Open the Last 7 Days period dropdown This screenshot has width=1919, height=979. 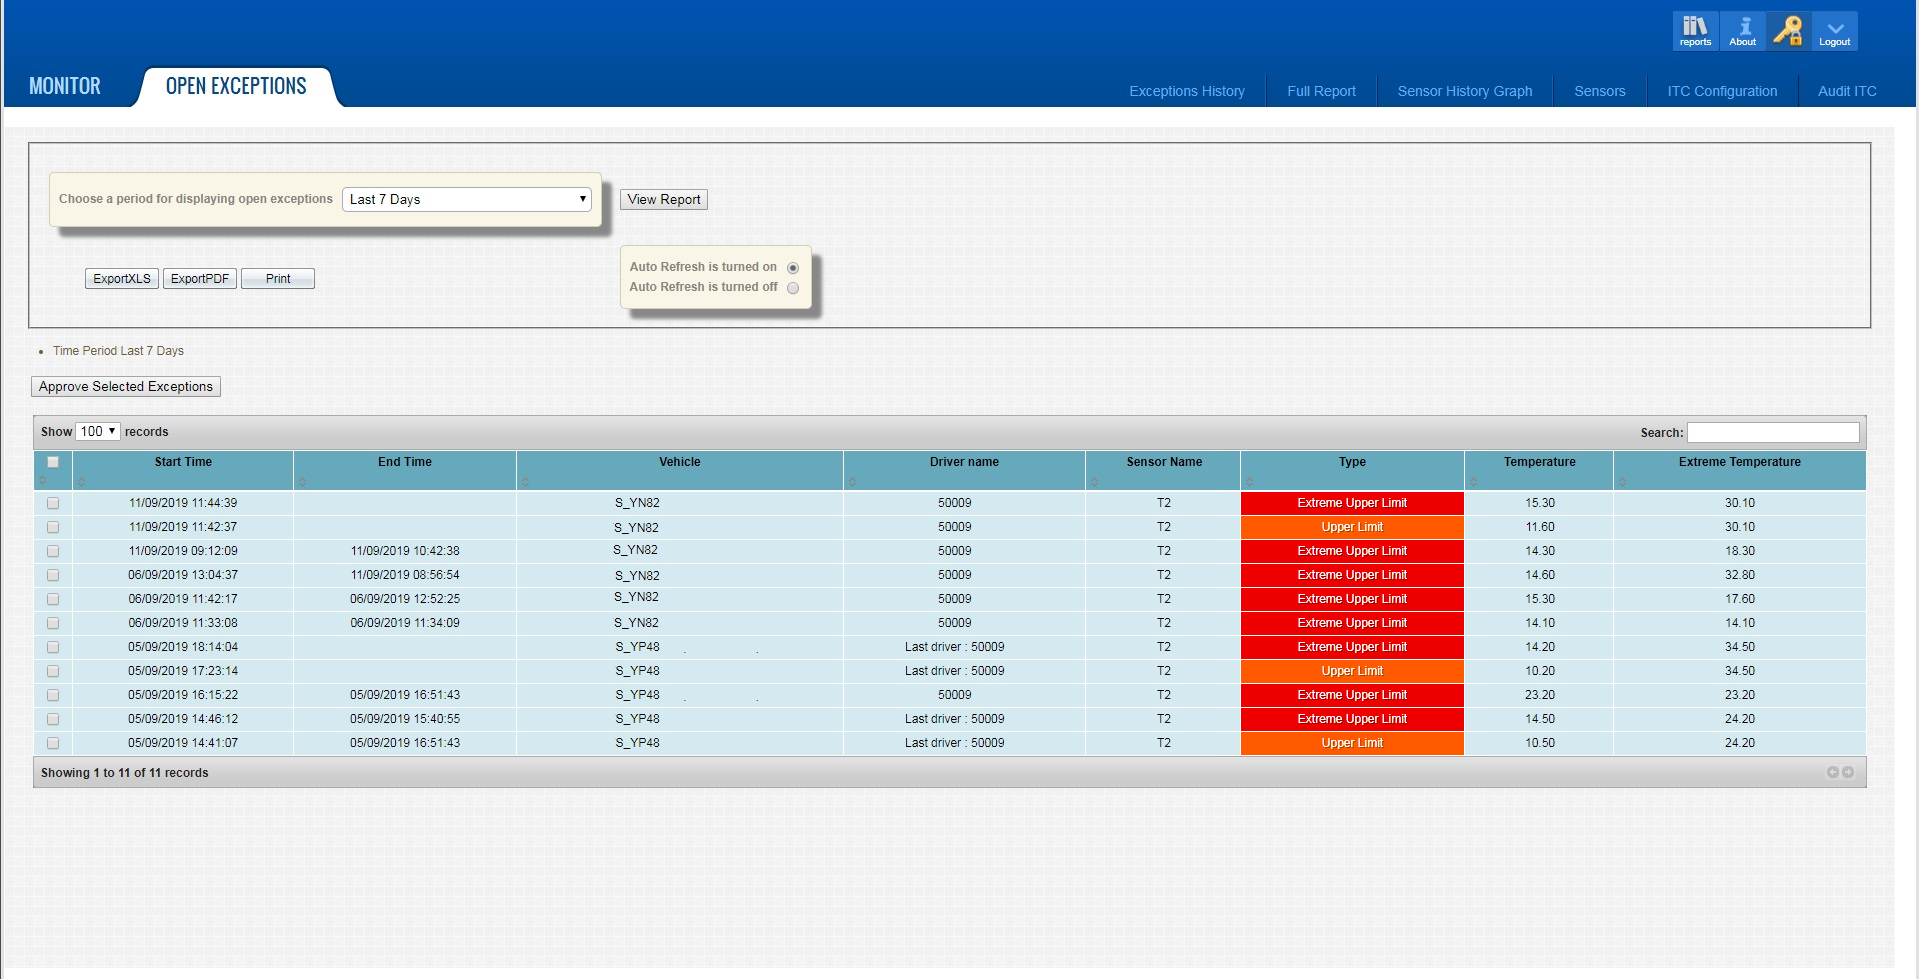click(466, 199)
